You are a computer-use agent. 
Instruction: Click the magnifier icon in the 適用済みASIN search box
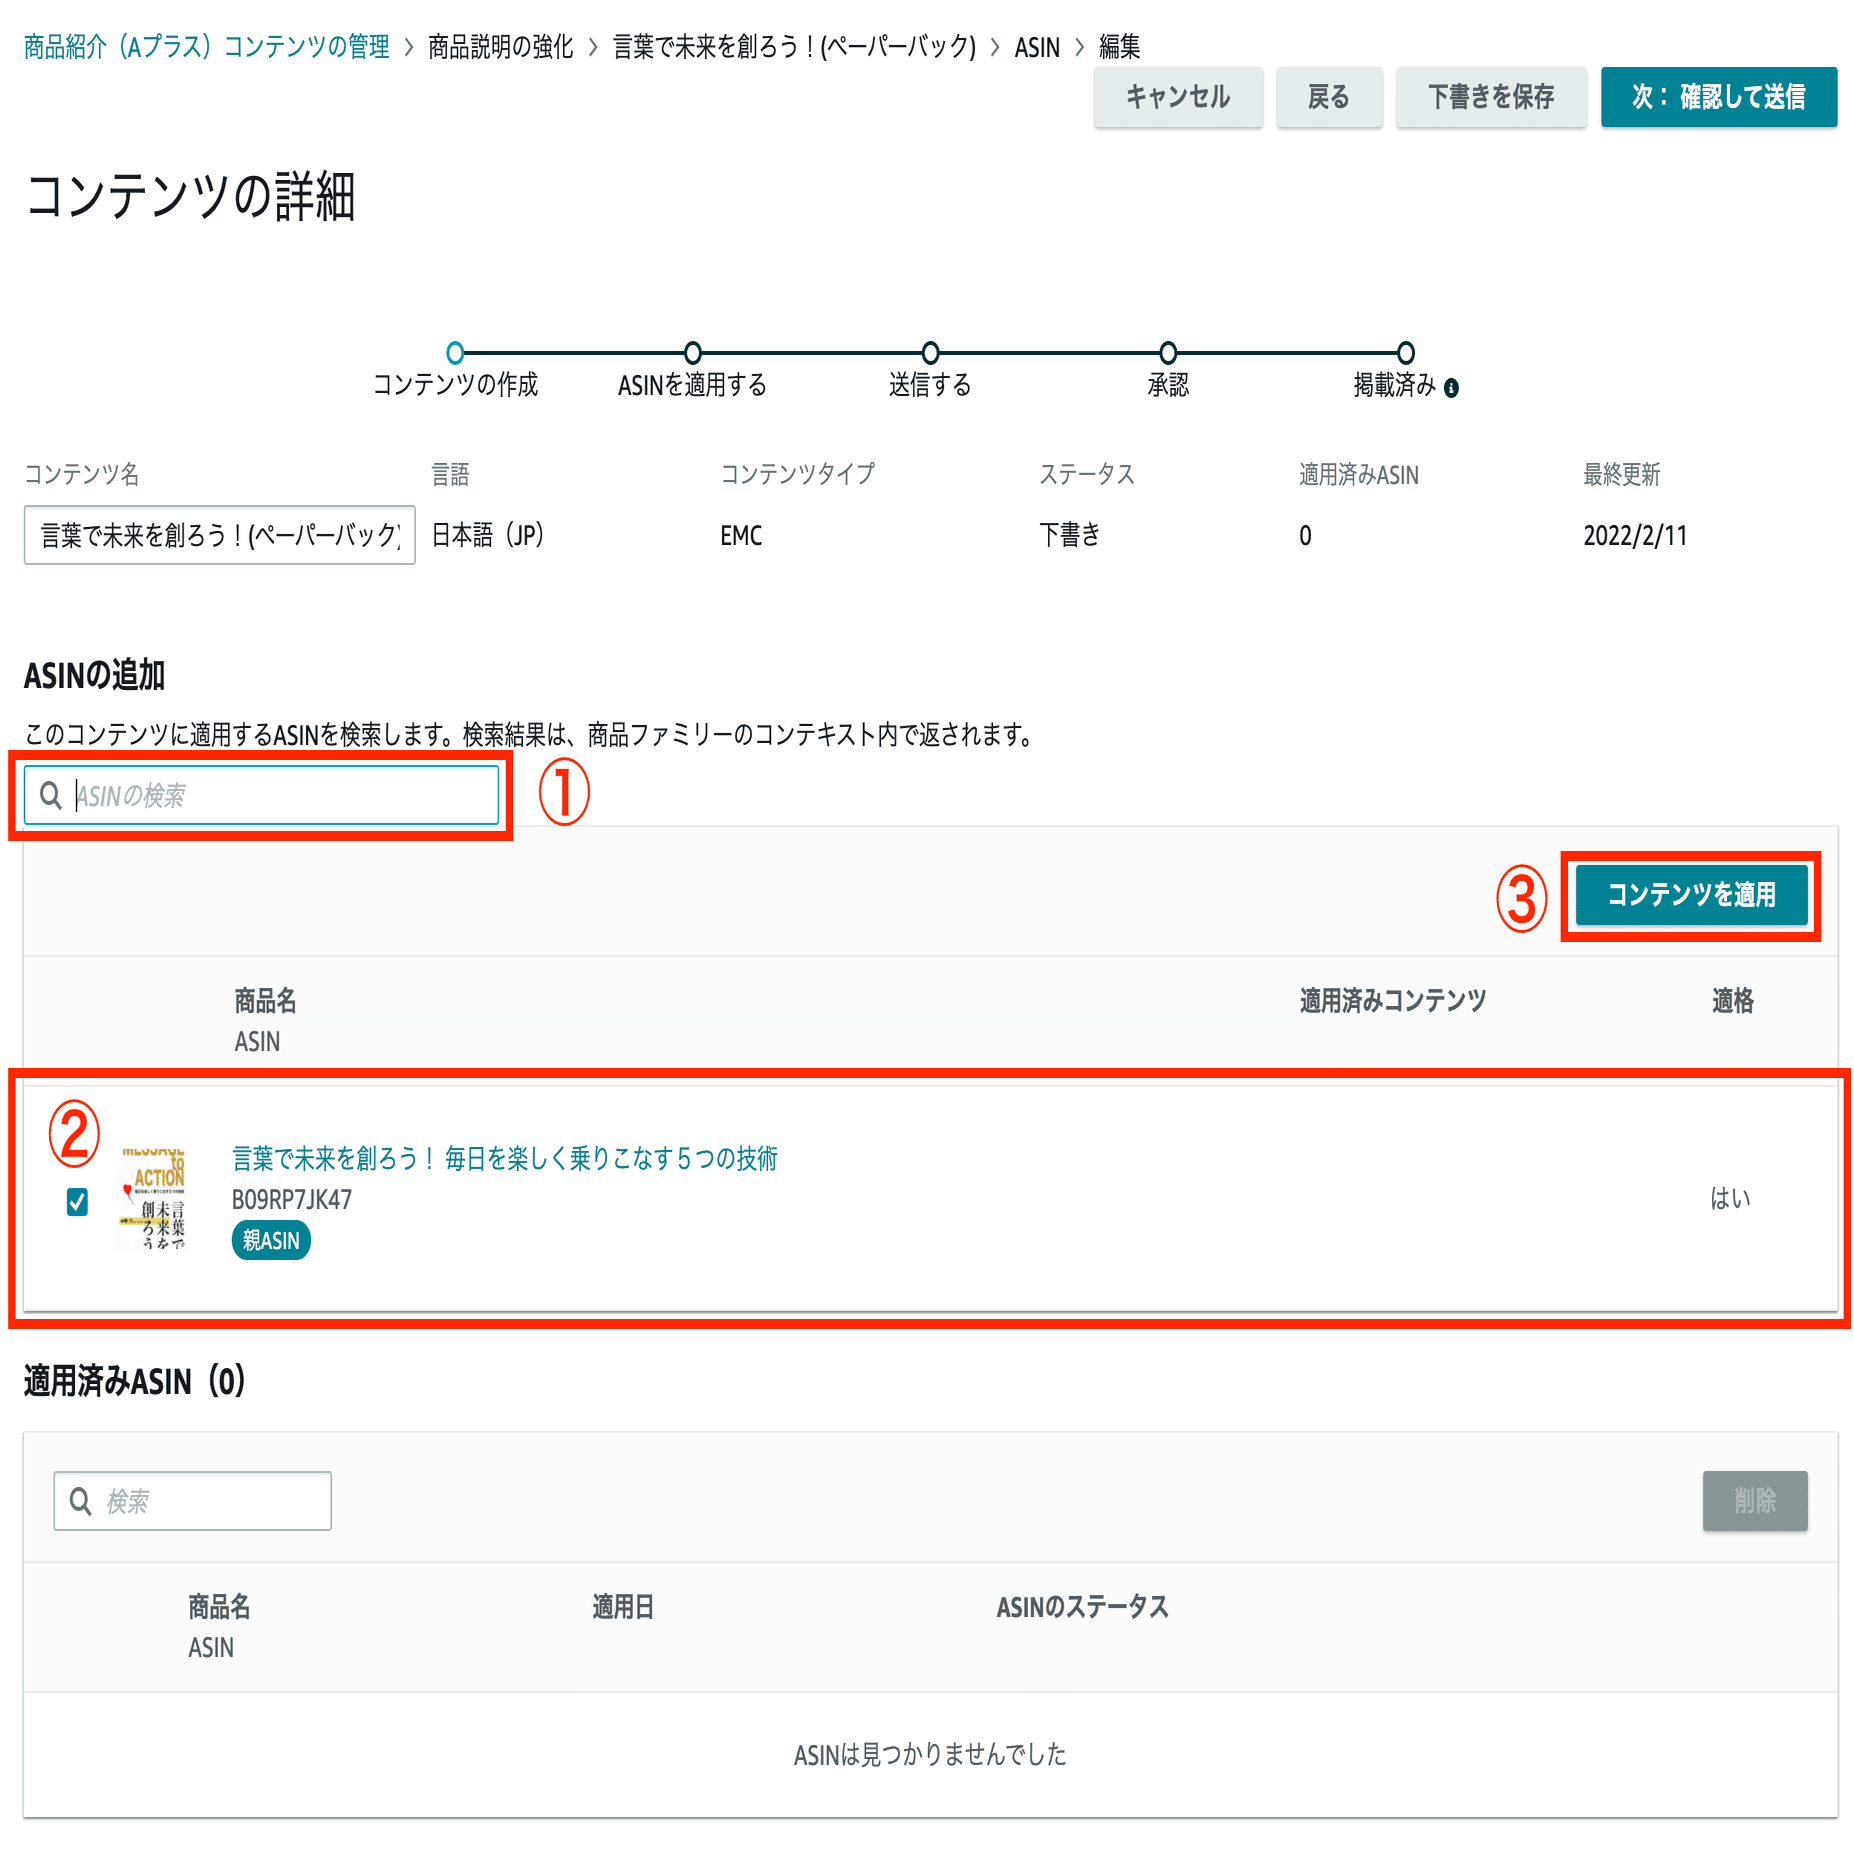click(x=81, y=1500)
